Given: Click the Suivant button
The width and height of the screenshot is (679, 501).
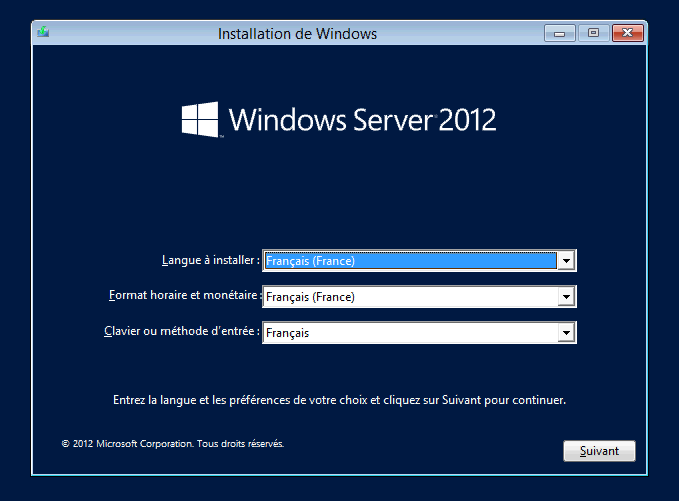Looking at the screenshot, I should [x=599, y=451].
